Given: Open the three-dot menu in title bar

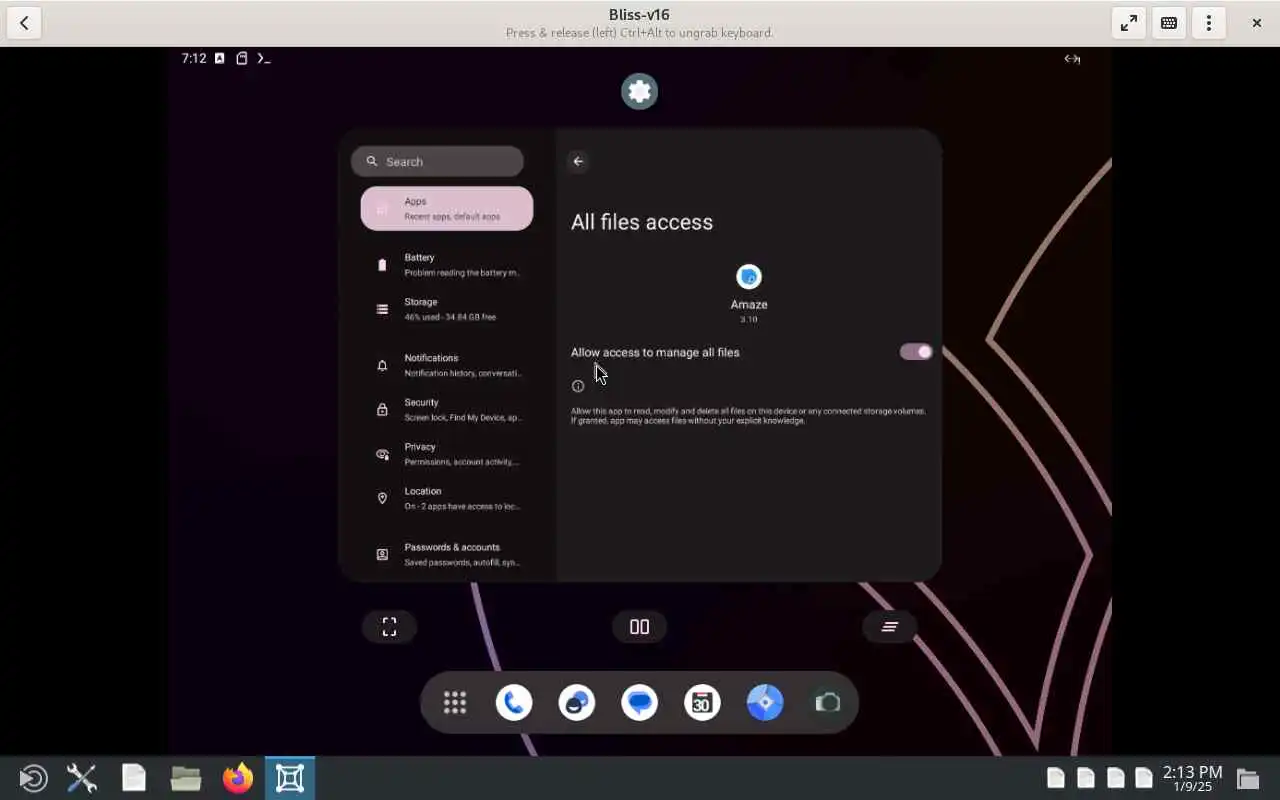Looking at the screenshot, I should coord(1209,23).
